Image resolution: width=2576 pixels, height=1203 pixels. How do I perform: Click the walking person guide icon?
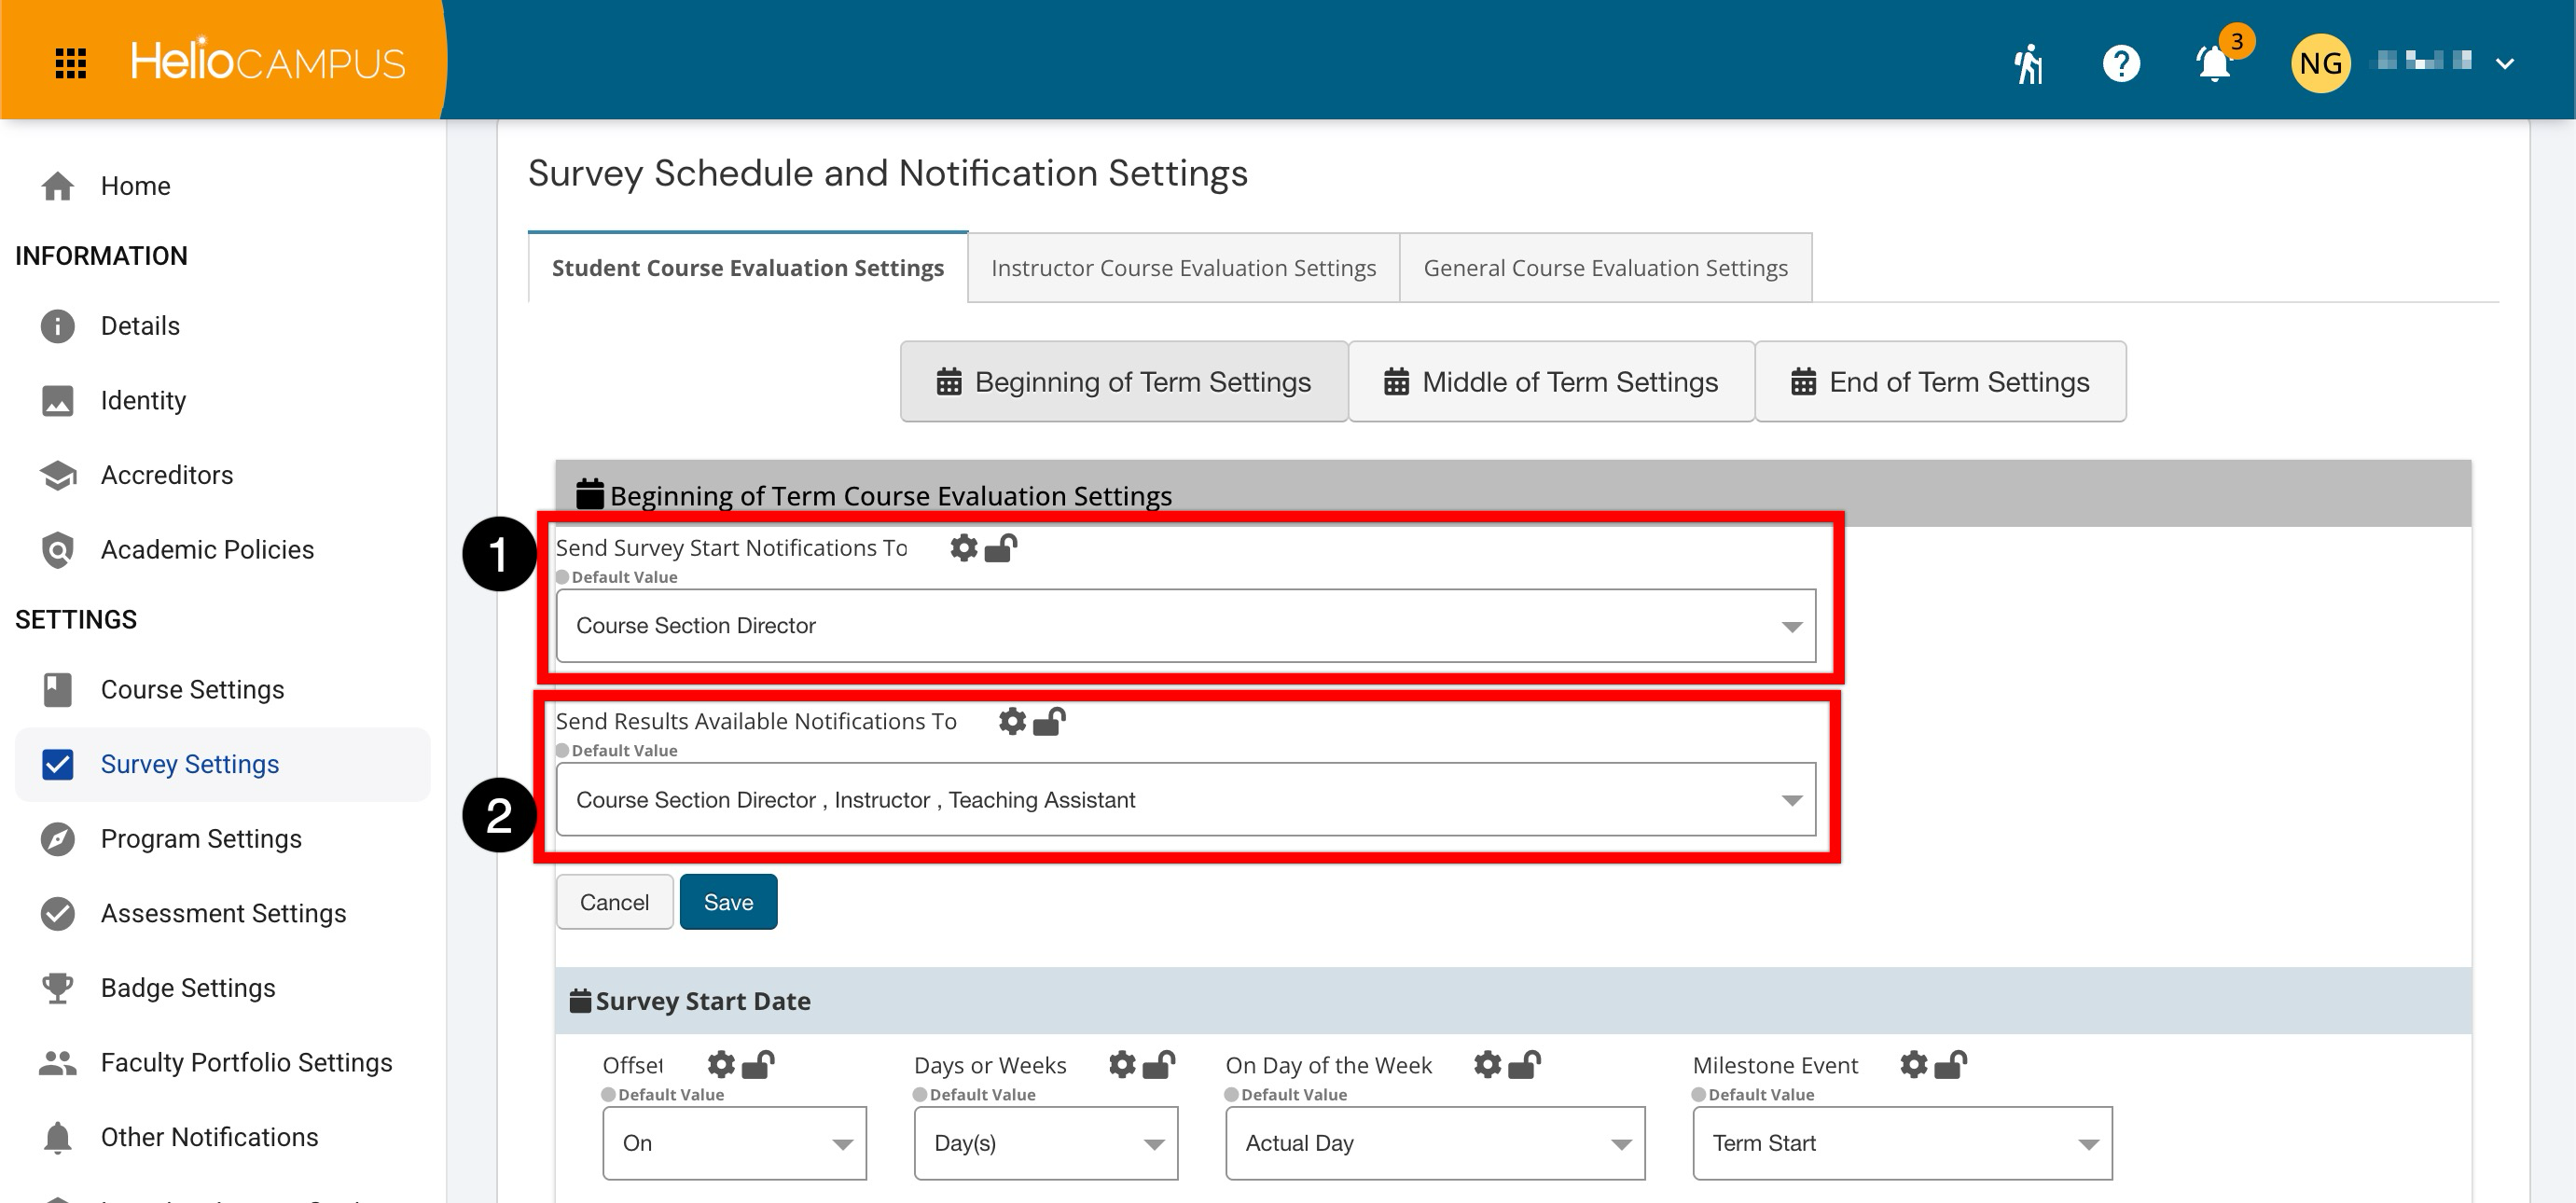pos(2028,63)
